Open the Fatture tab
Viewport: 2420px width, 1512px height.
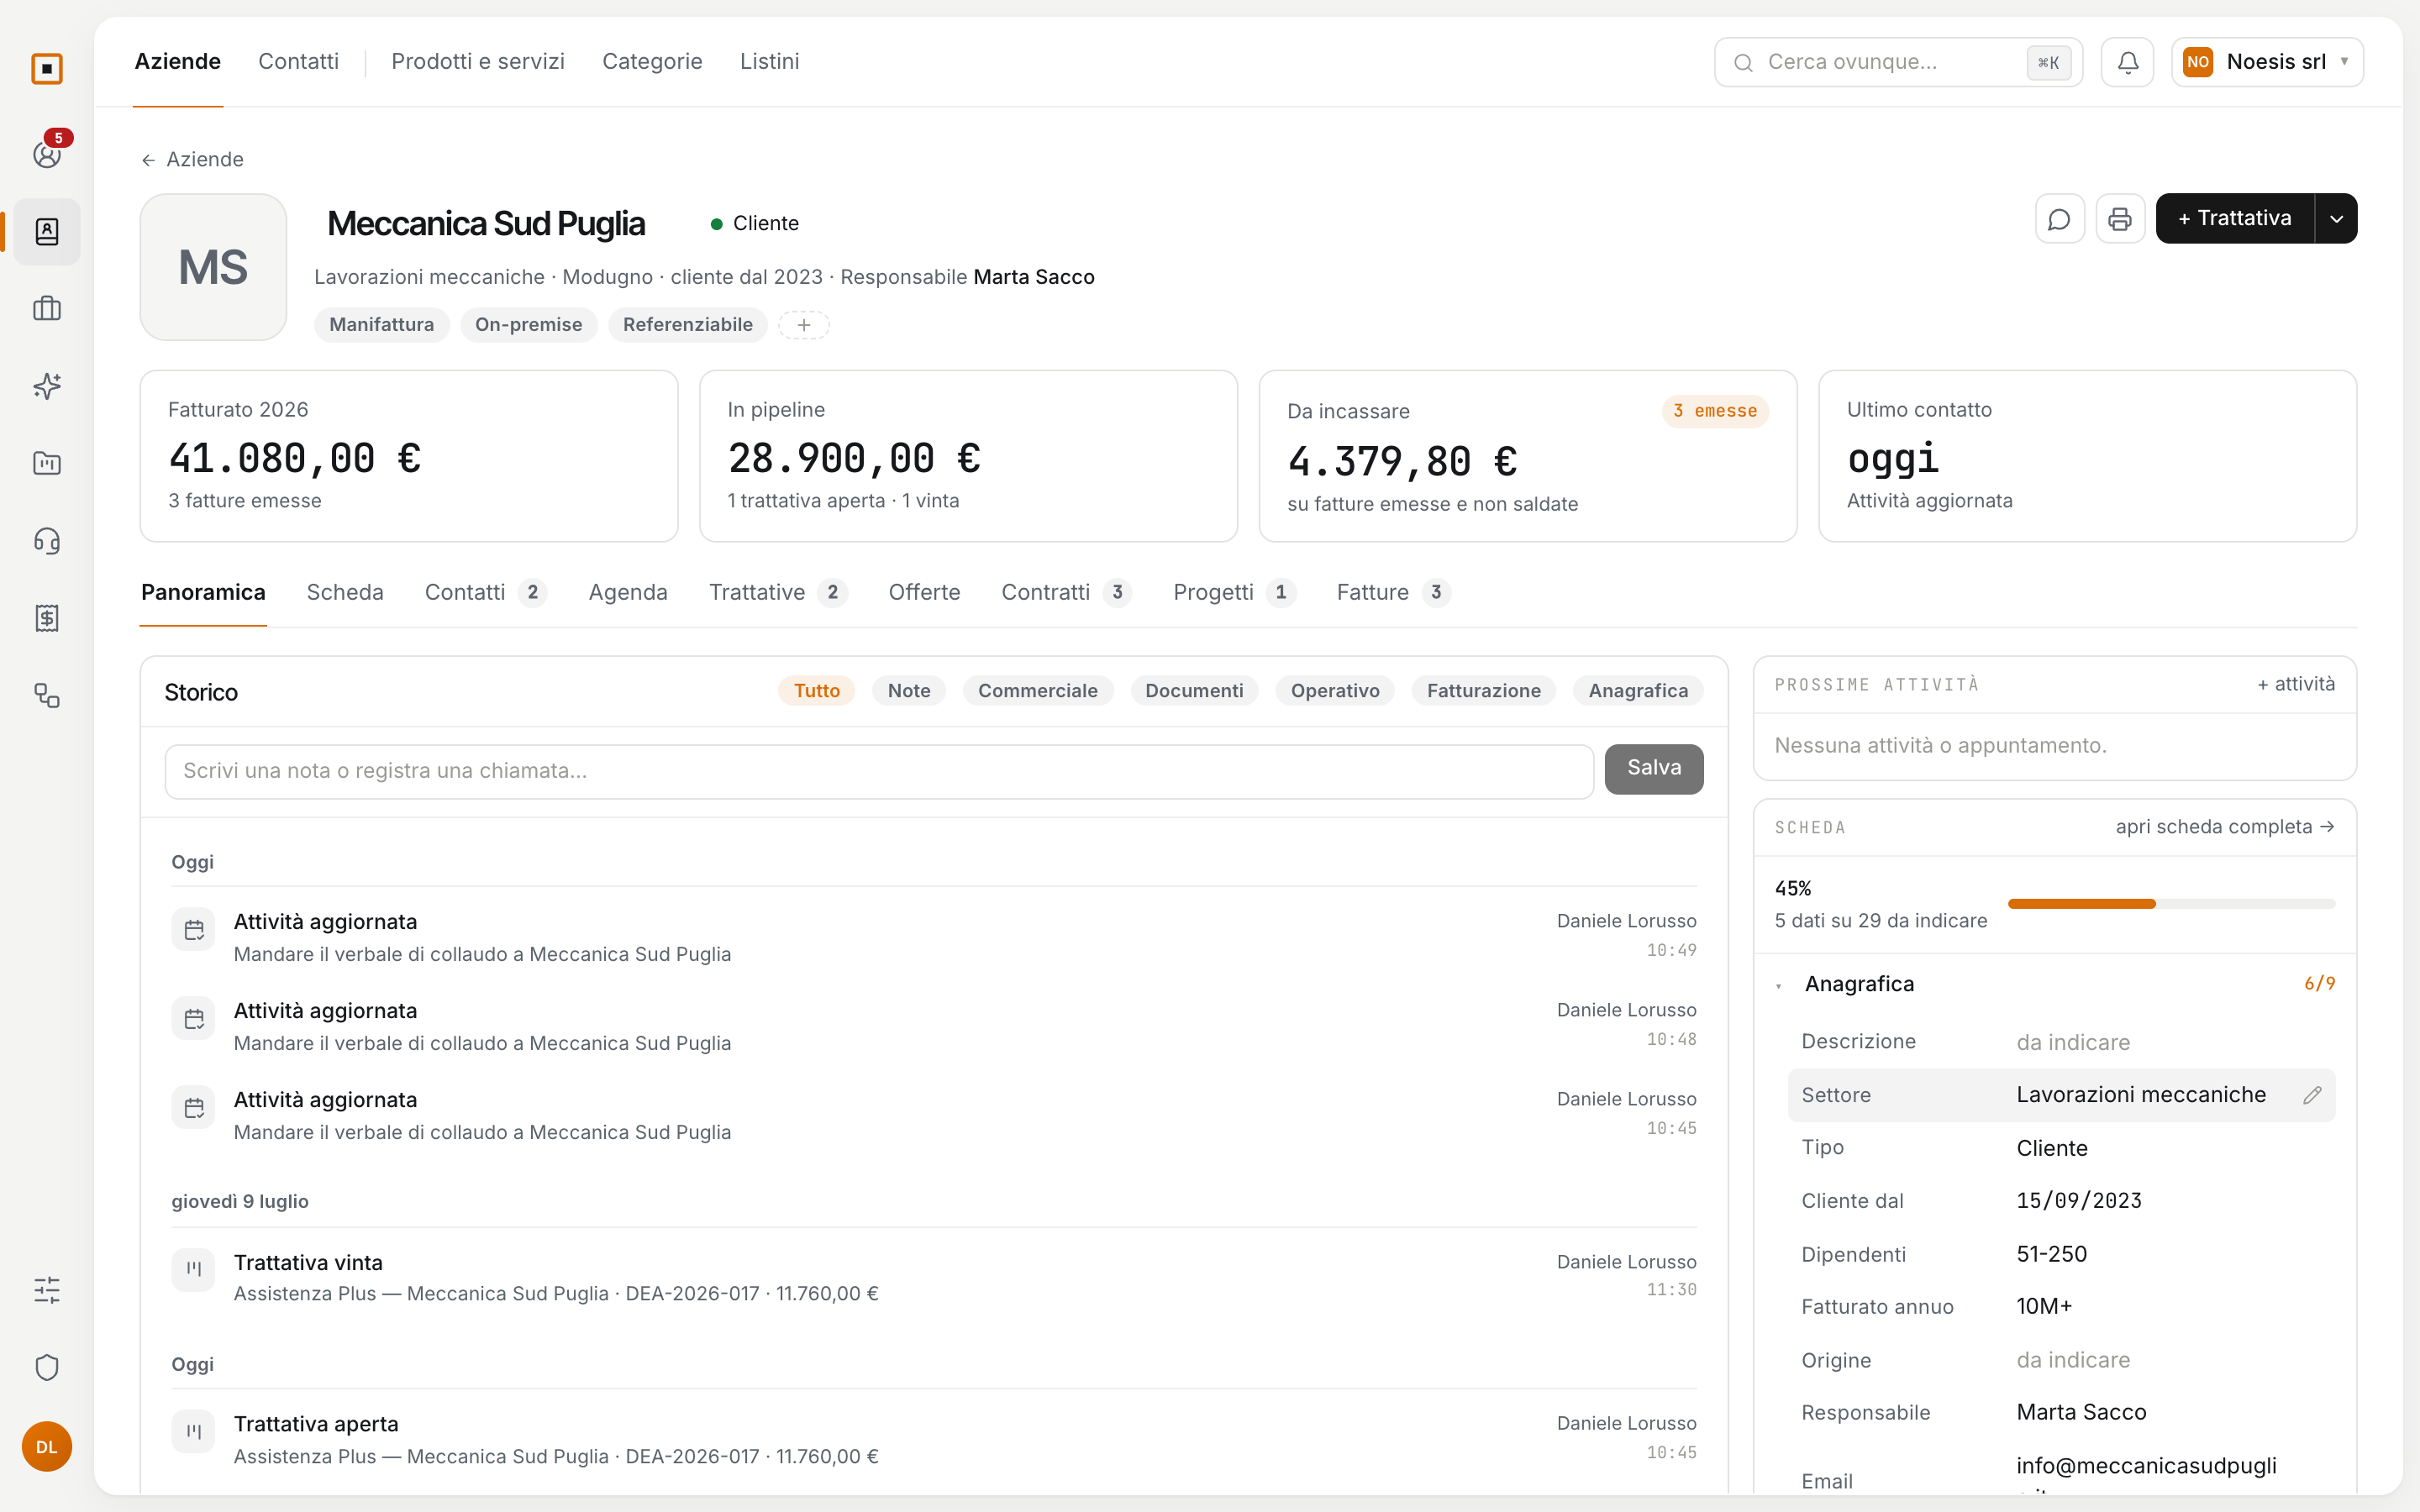coord(1392,592)
